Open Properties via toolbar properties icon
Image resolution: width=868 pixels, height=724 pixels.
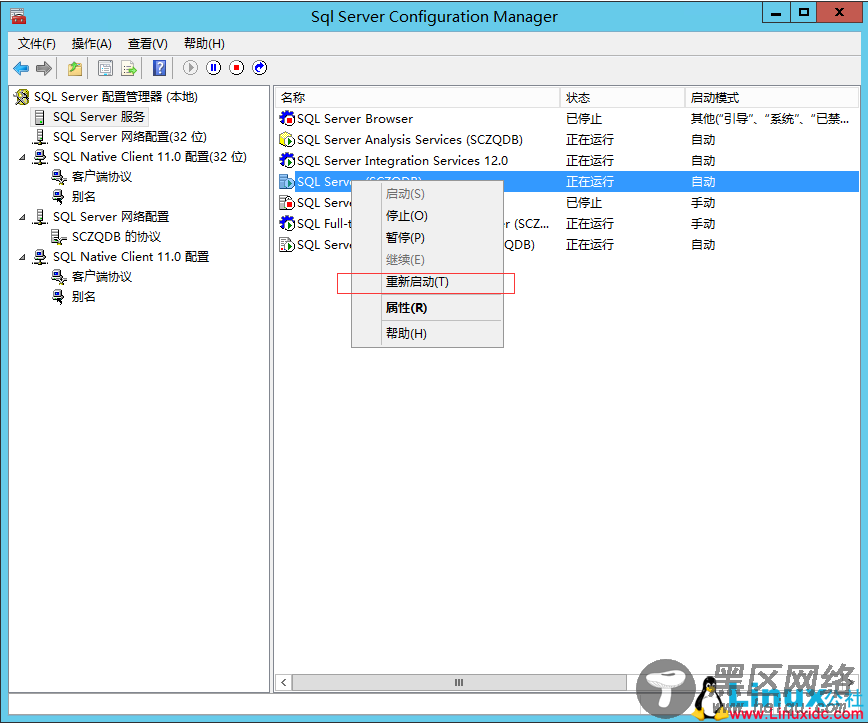tap(105, 68)
